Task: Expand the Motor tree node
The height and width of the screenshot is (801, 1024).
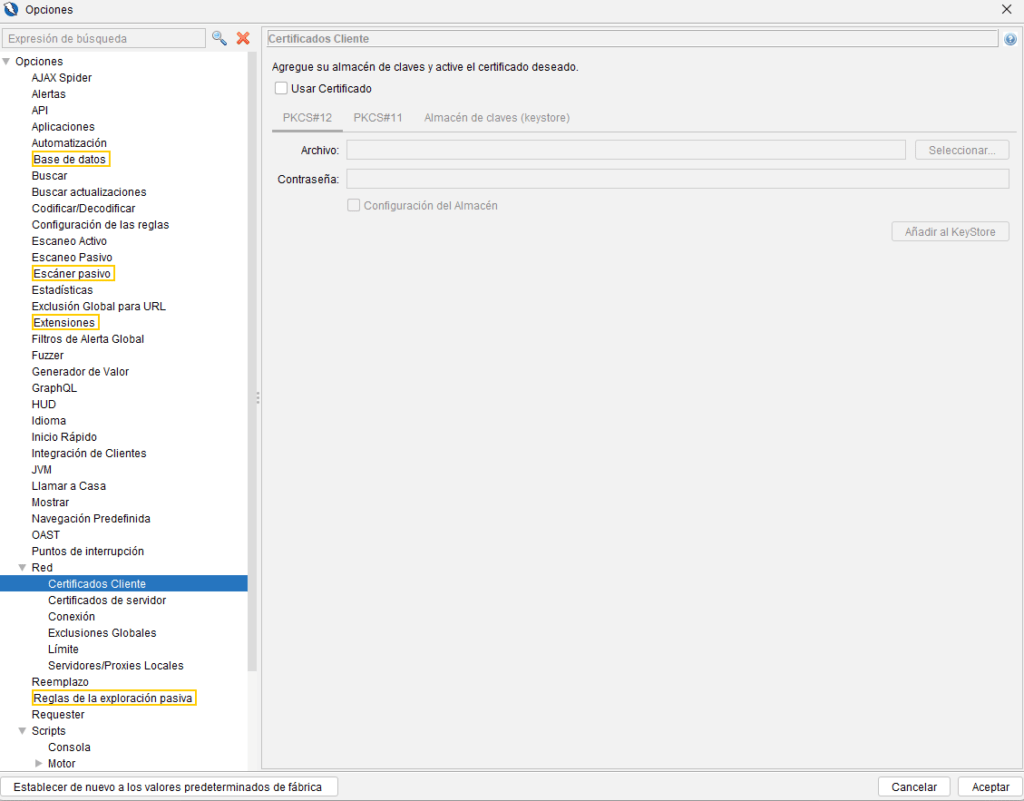Action: click(39, 764)
